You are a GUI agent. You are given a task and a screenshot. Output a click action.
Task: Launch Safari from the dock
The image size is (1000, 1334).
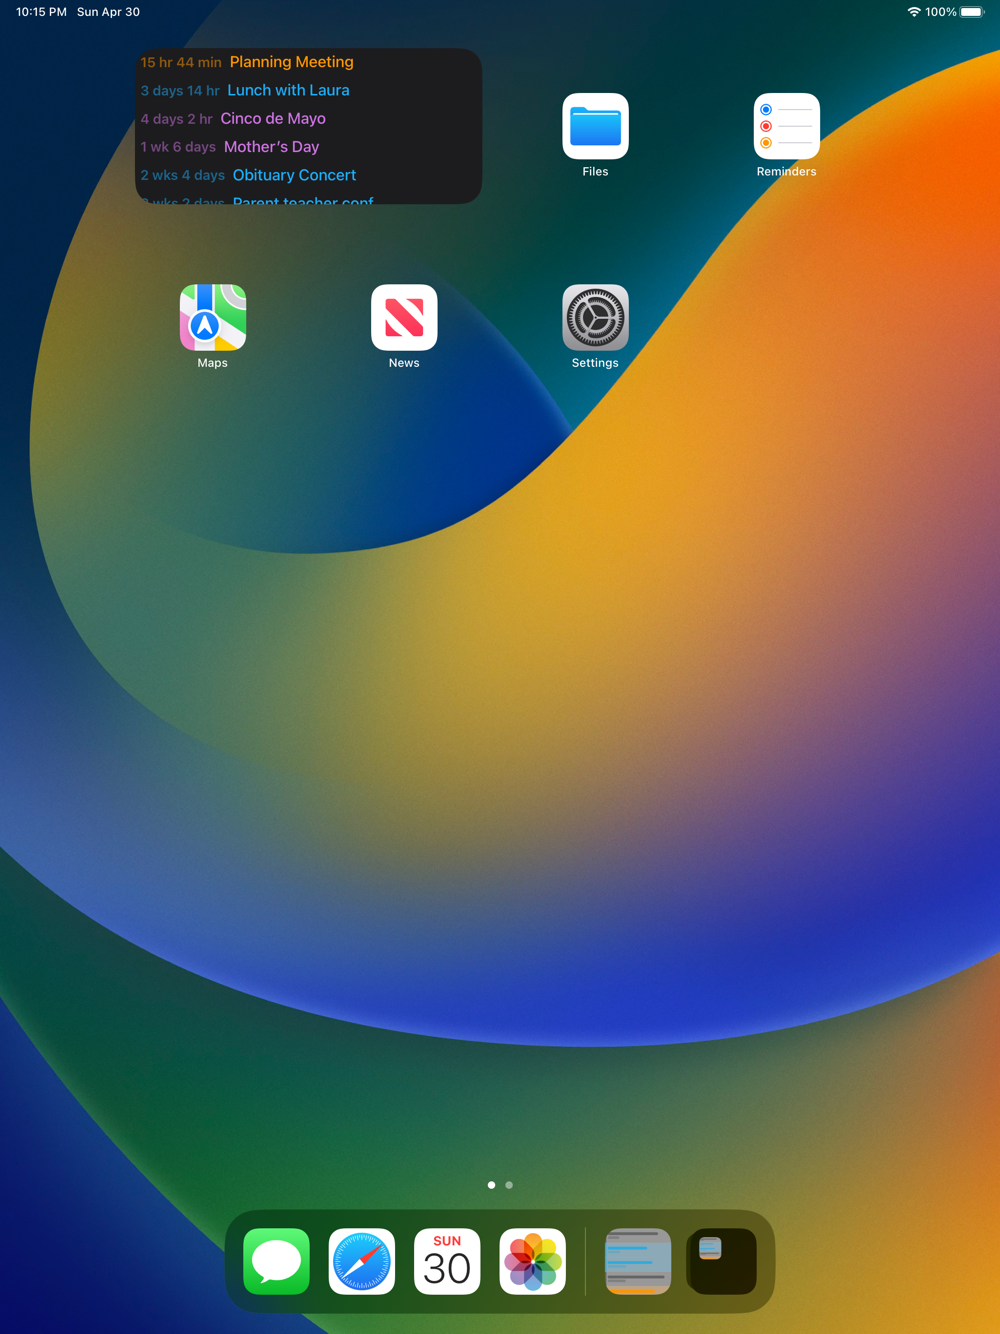pyautogui.click(x=362, y=1261)
